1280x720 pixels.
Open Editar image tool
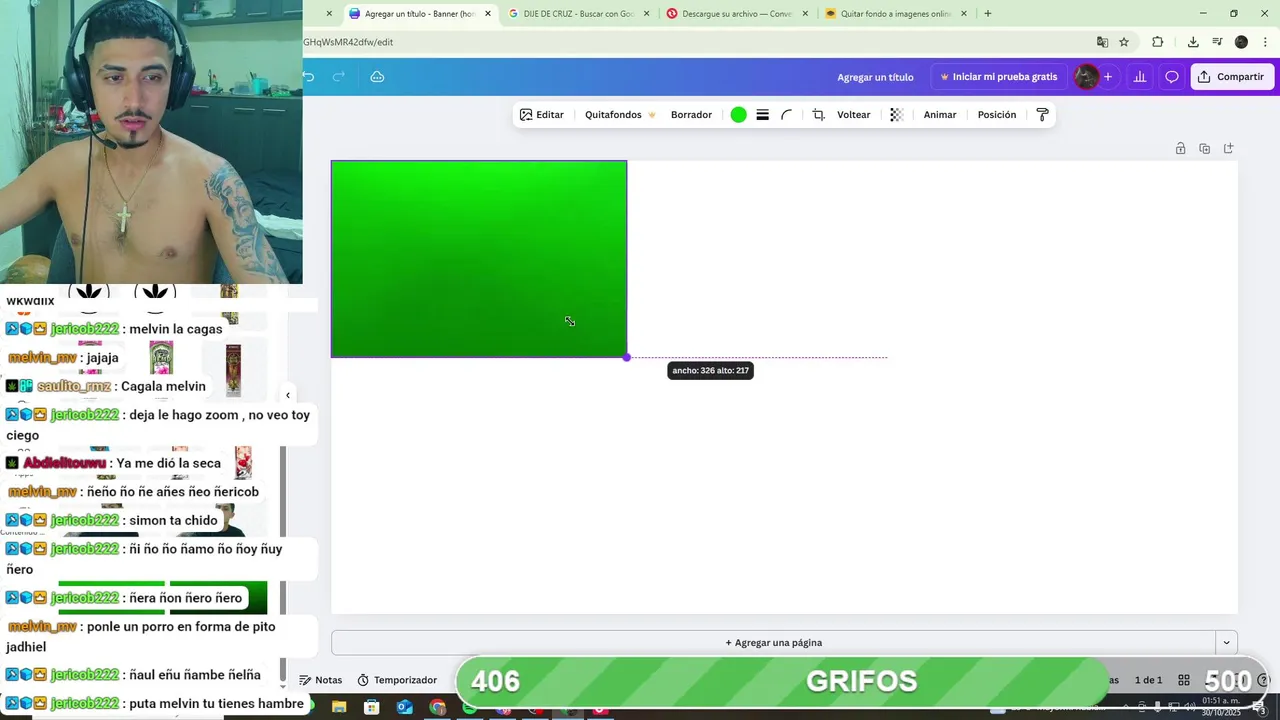coord(542,115)
